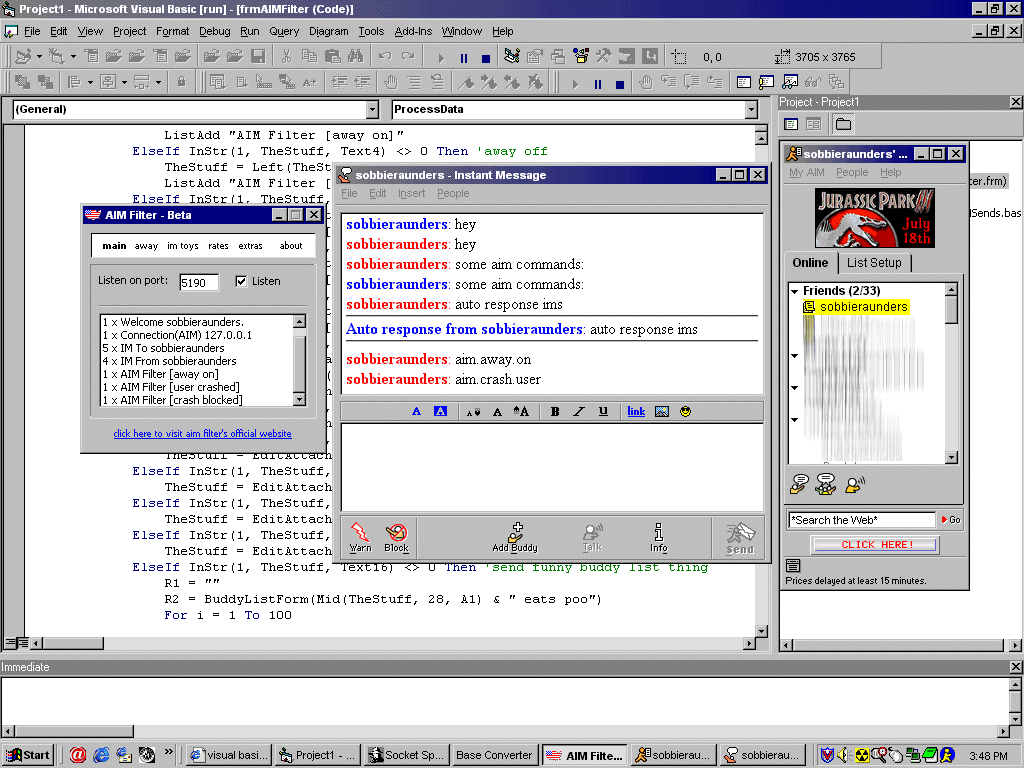The width and height of the screenshot is (1024, 768).
Task: Click the insert picture icon in IM toolbar
Action: (x=662, y=411)
